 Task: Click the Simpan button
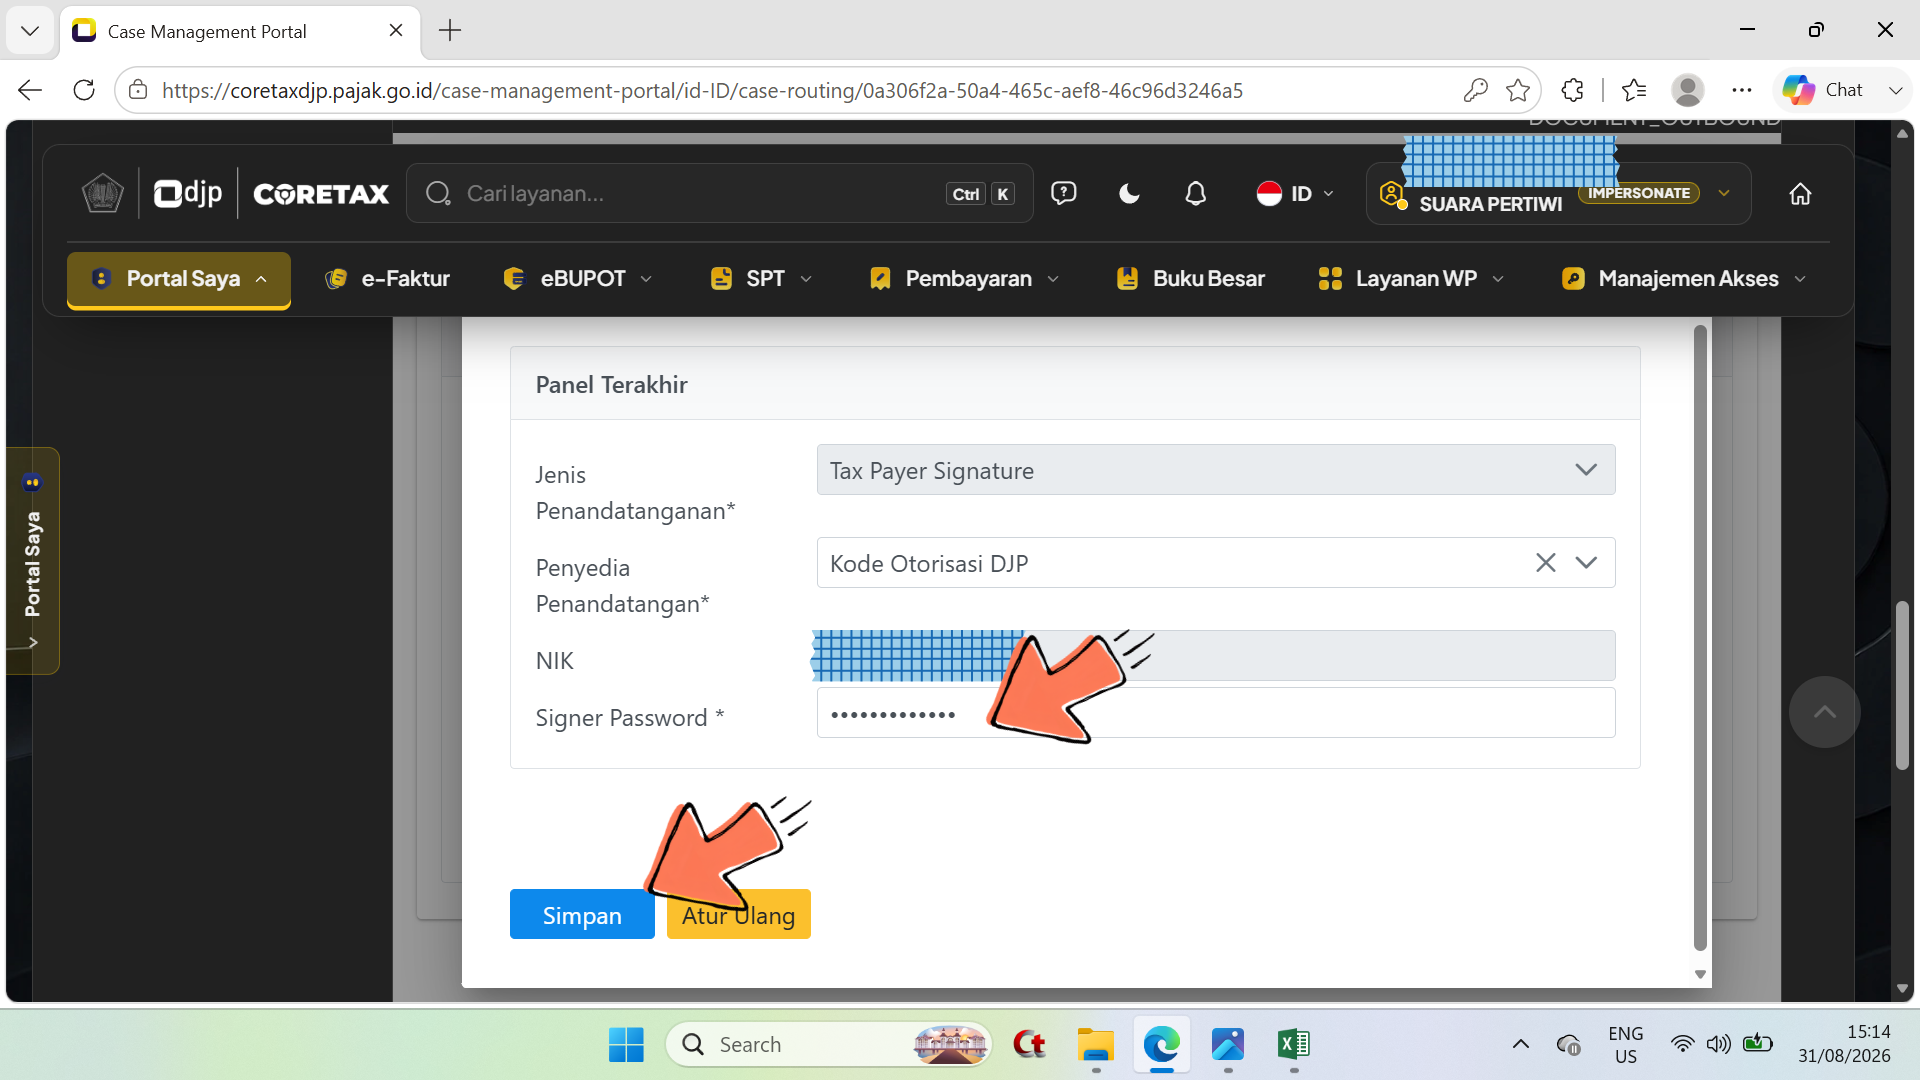(582, 915)
